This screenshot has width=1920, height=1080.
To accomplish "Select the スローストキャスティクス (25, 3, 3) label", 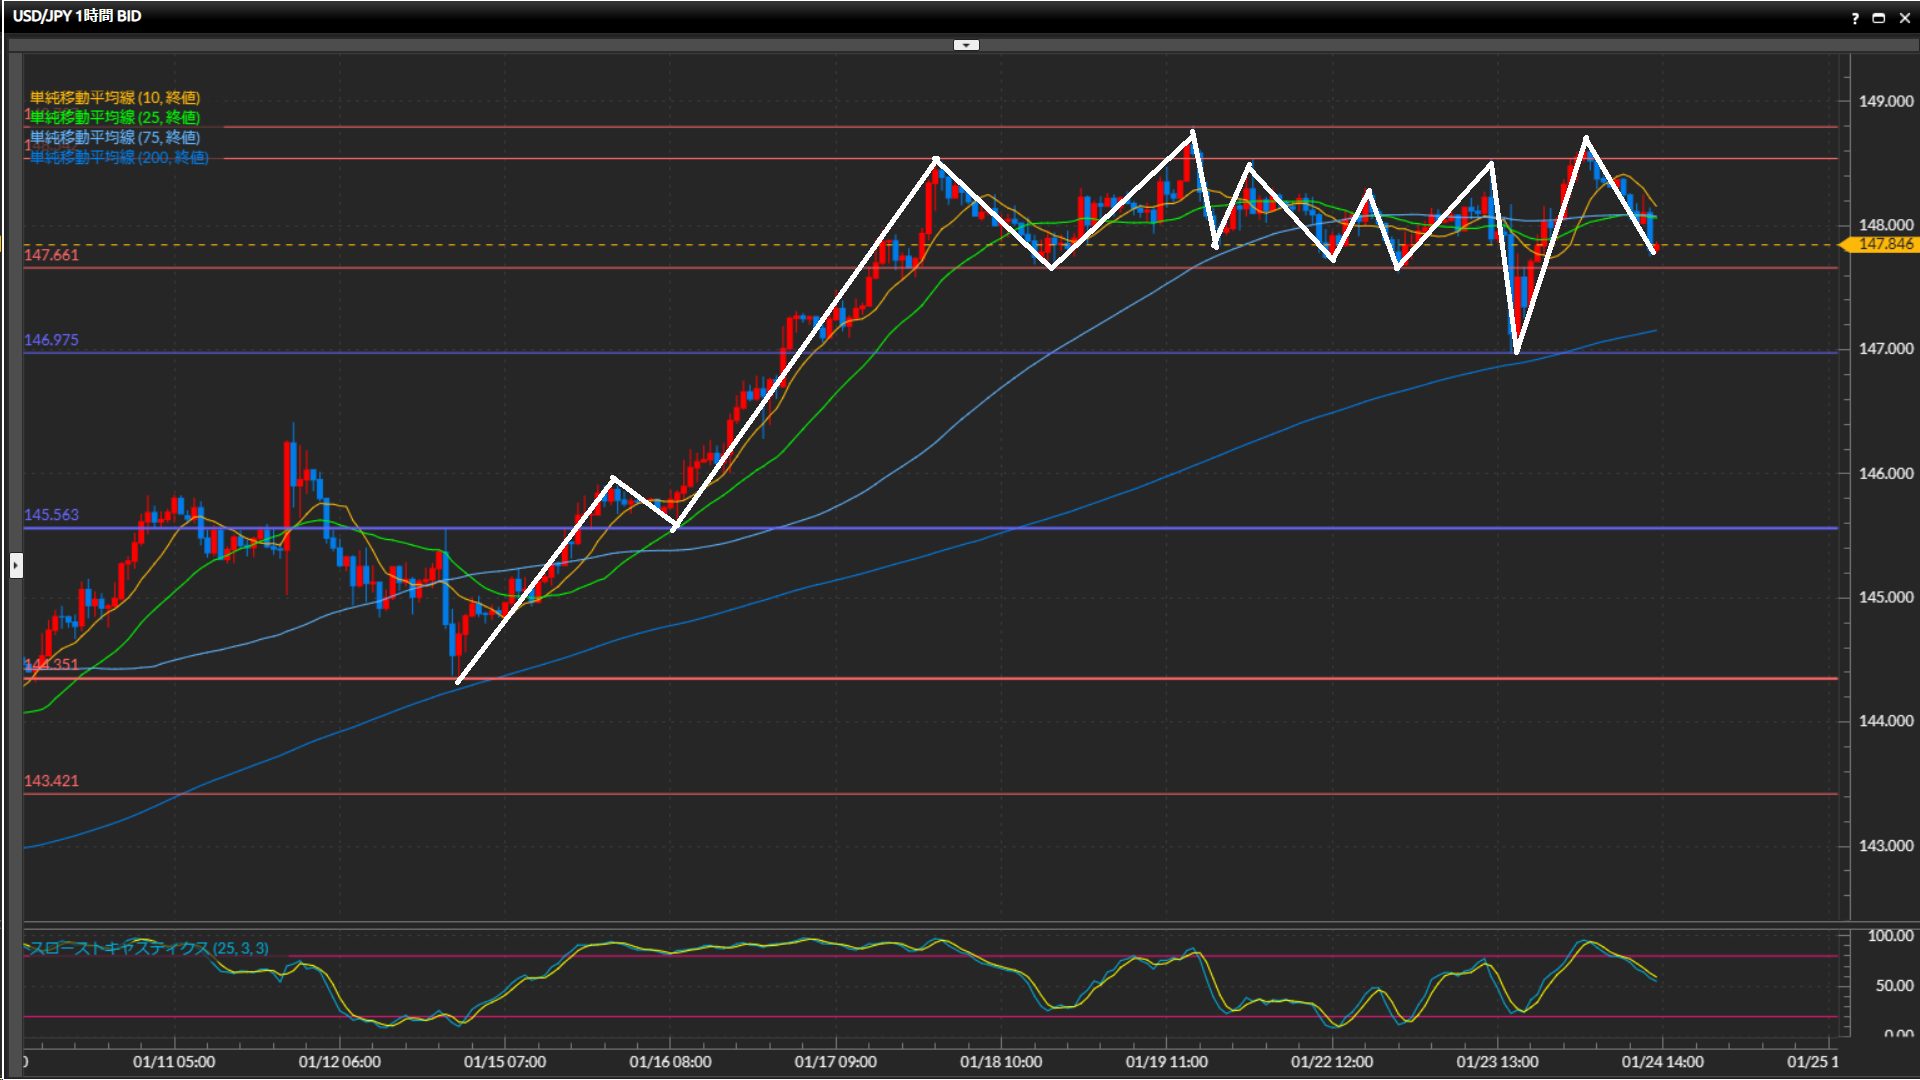I will click(x=148, y=948).
